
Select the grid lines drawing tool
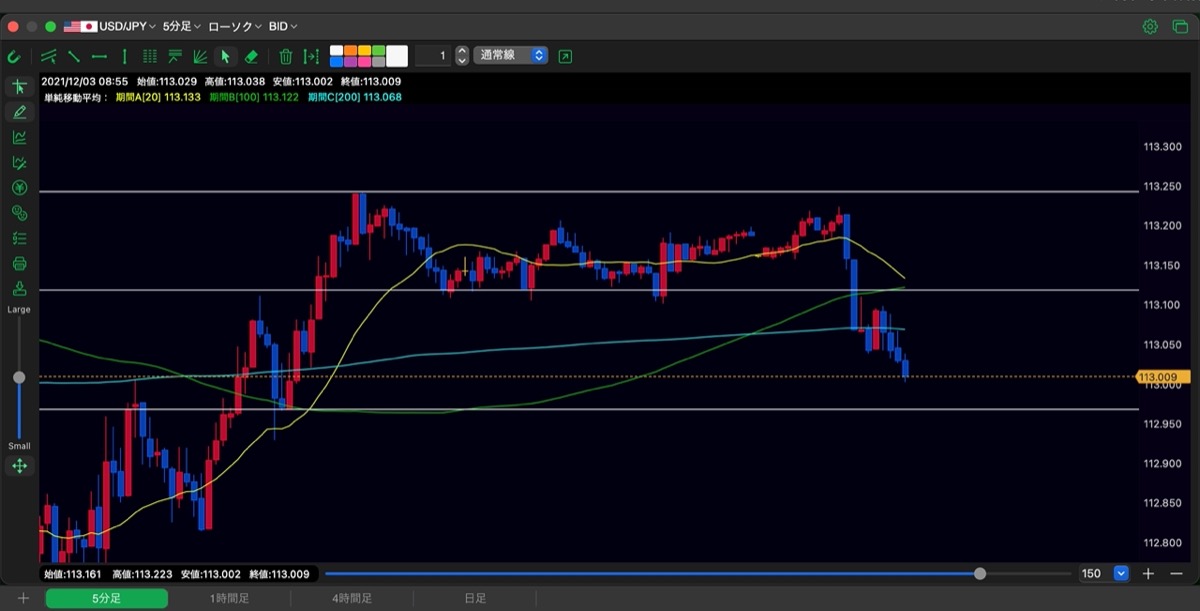point(150,56)
